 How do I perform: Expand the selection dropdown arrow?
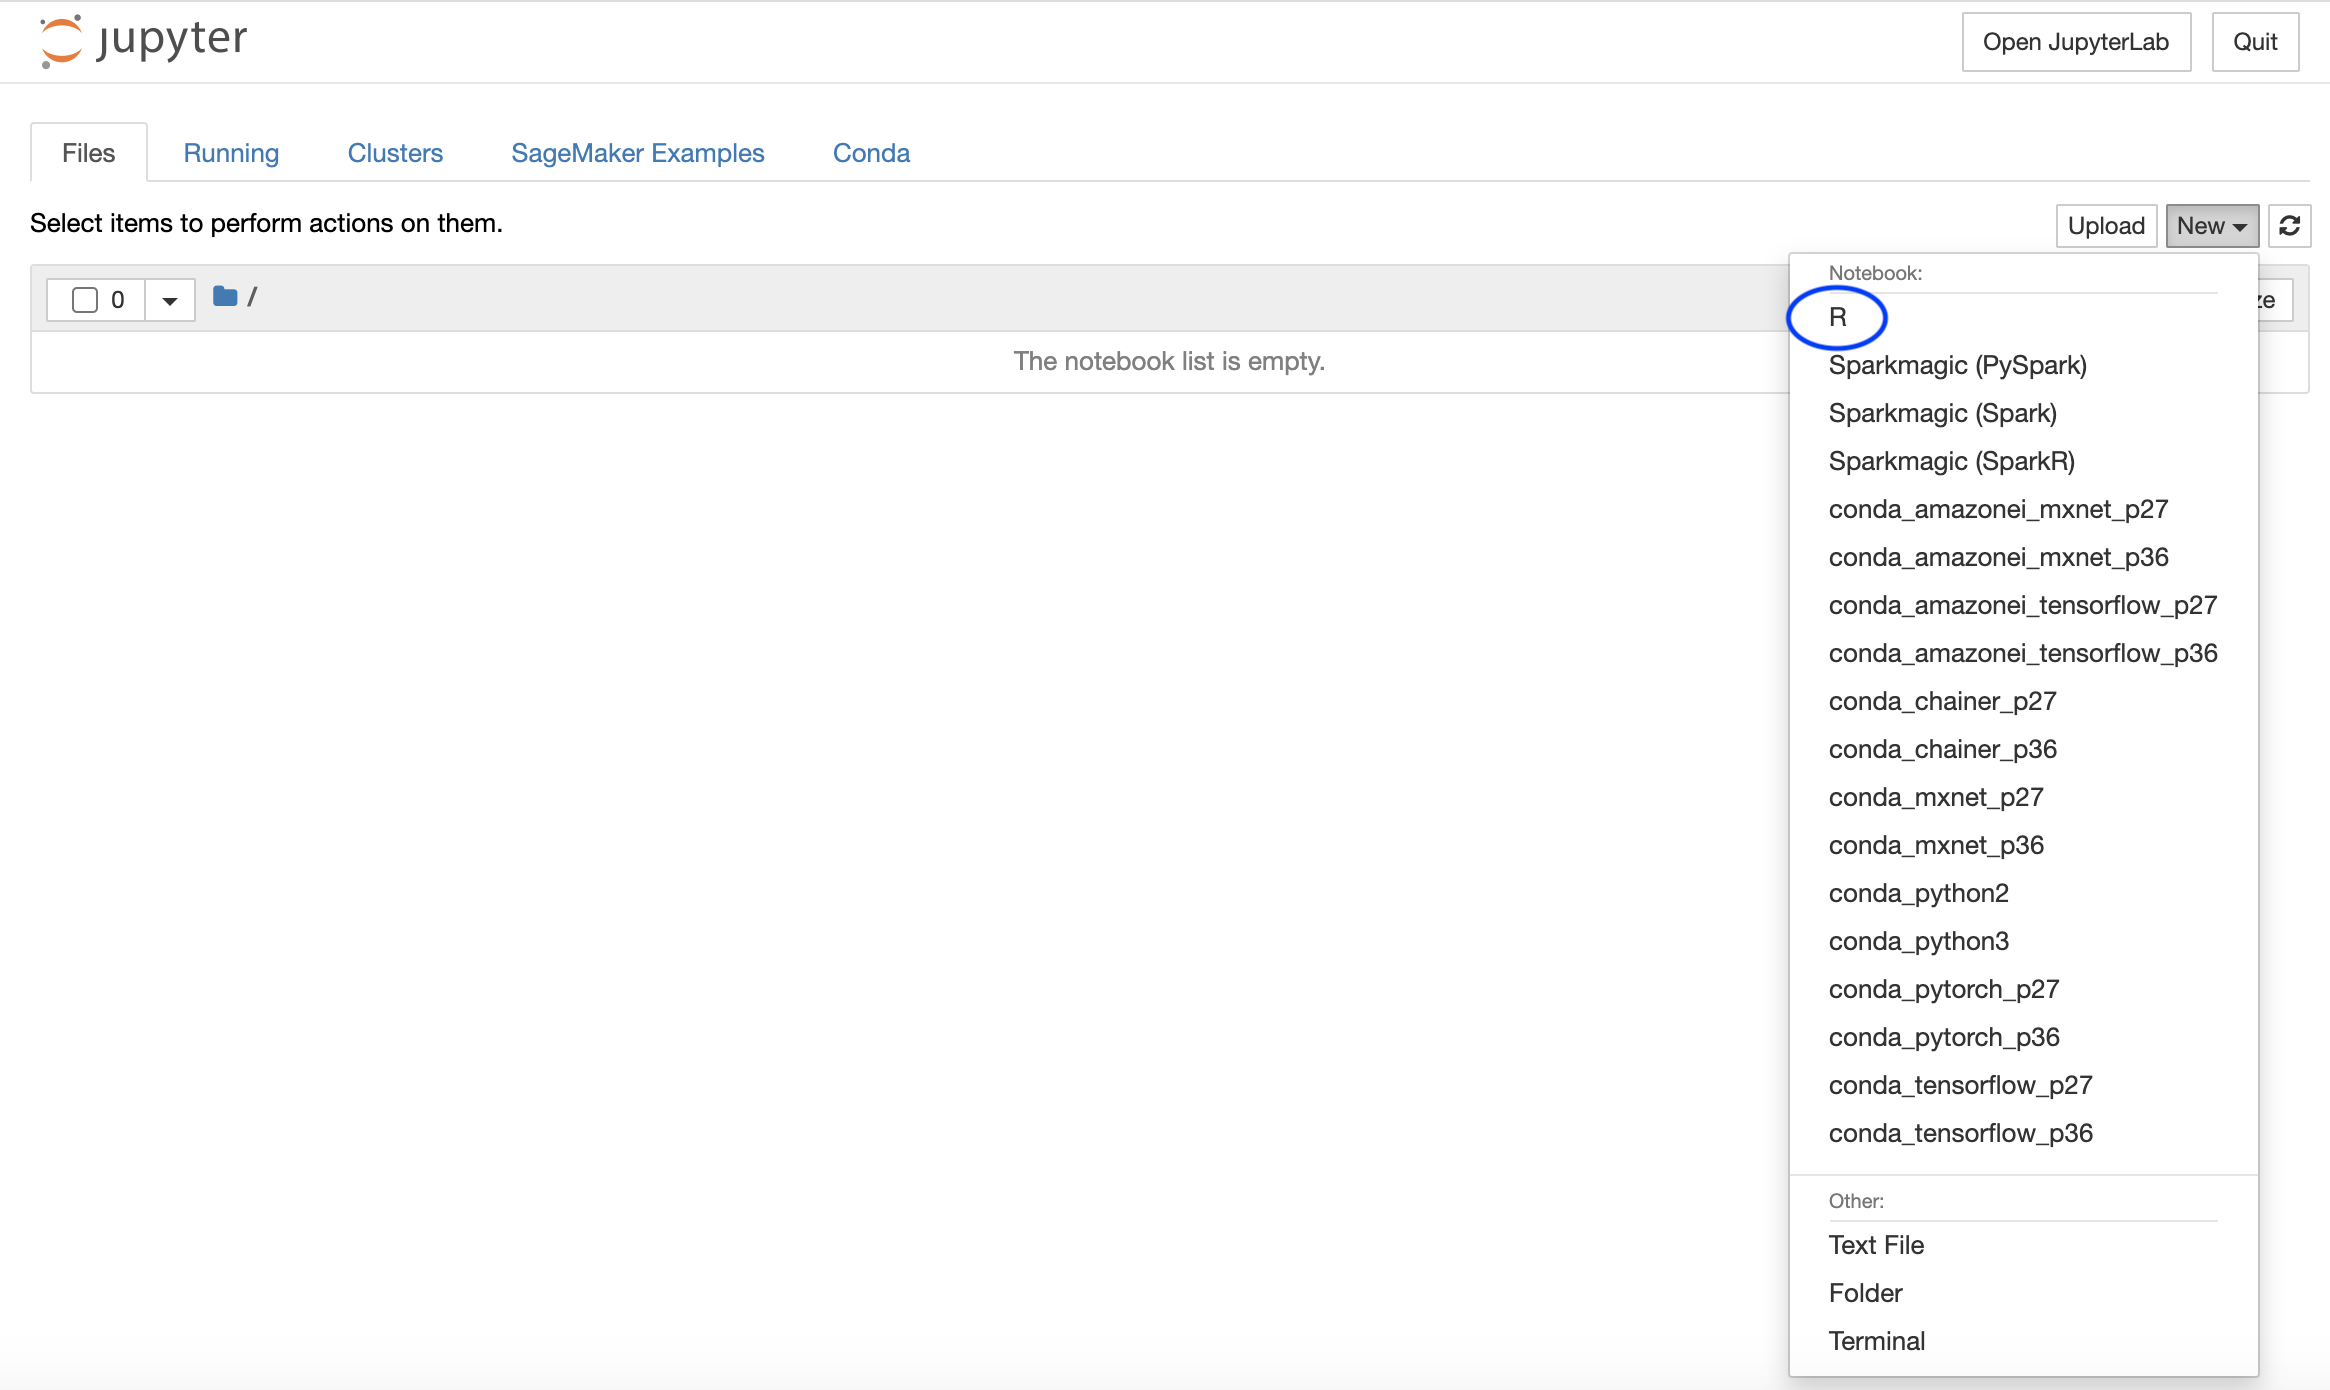coord(170,300)
